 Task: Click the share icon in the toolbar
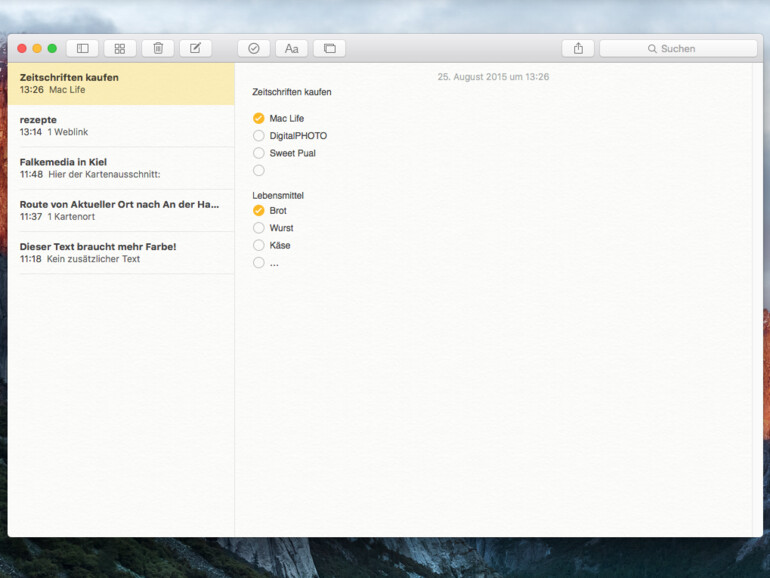pyautogui.click(x=578, y=48)
